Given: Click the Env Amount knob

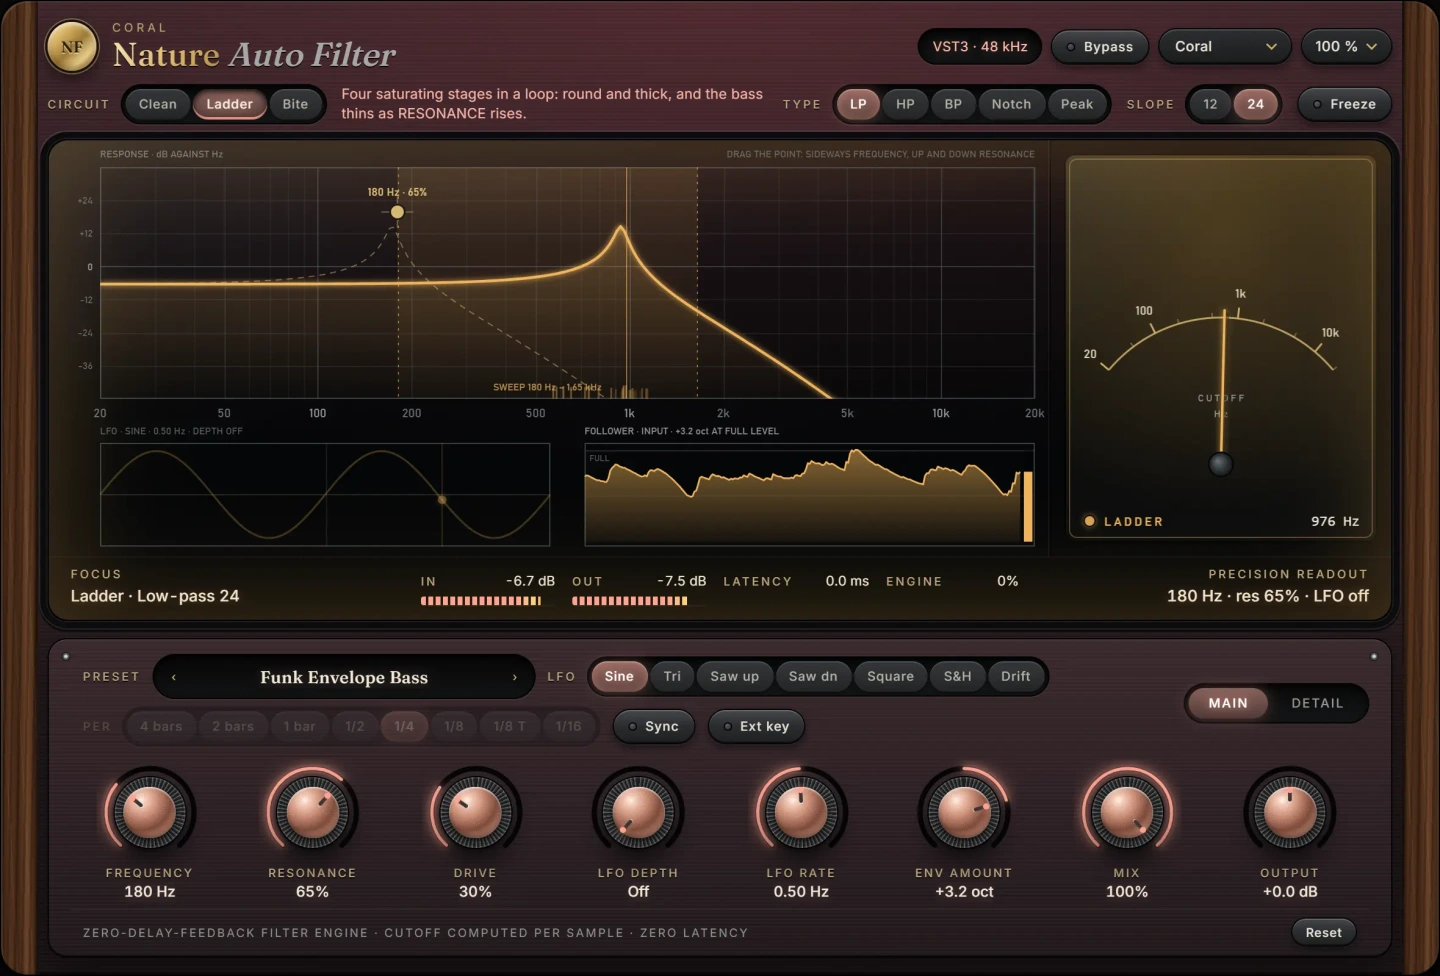Looking at the screenshot, I should (x=964, y=811).
